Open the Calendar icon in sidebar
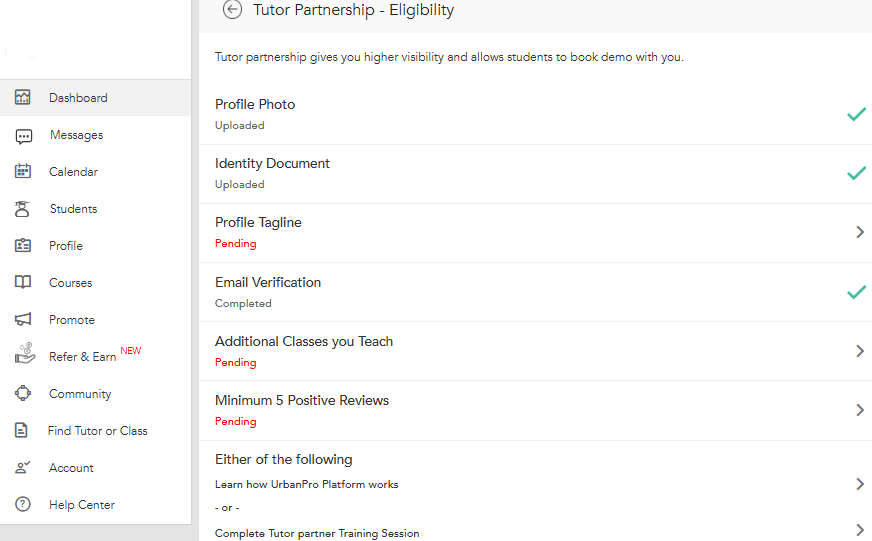872x541 pixels. [23, 172]
